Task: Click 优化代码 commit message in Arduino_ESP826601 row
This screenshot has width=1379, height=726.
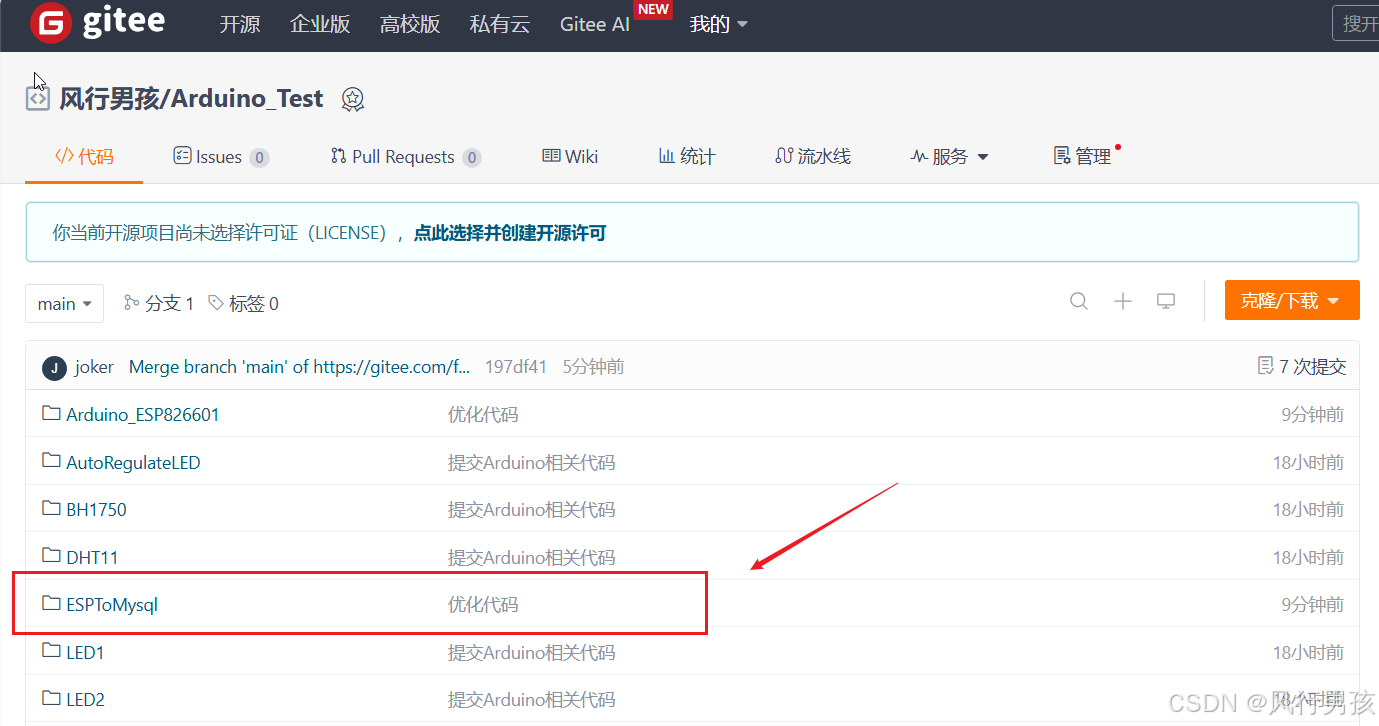Action: 483,414
